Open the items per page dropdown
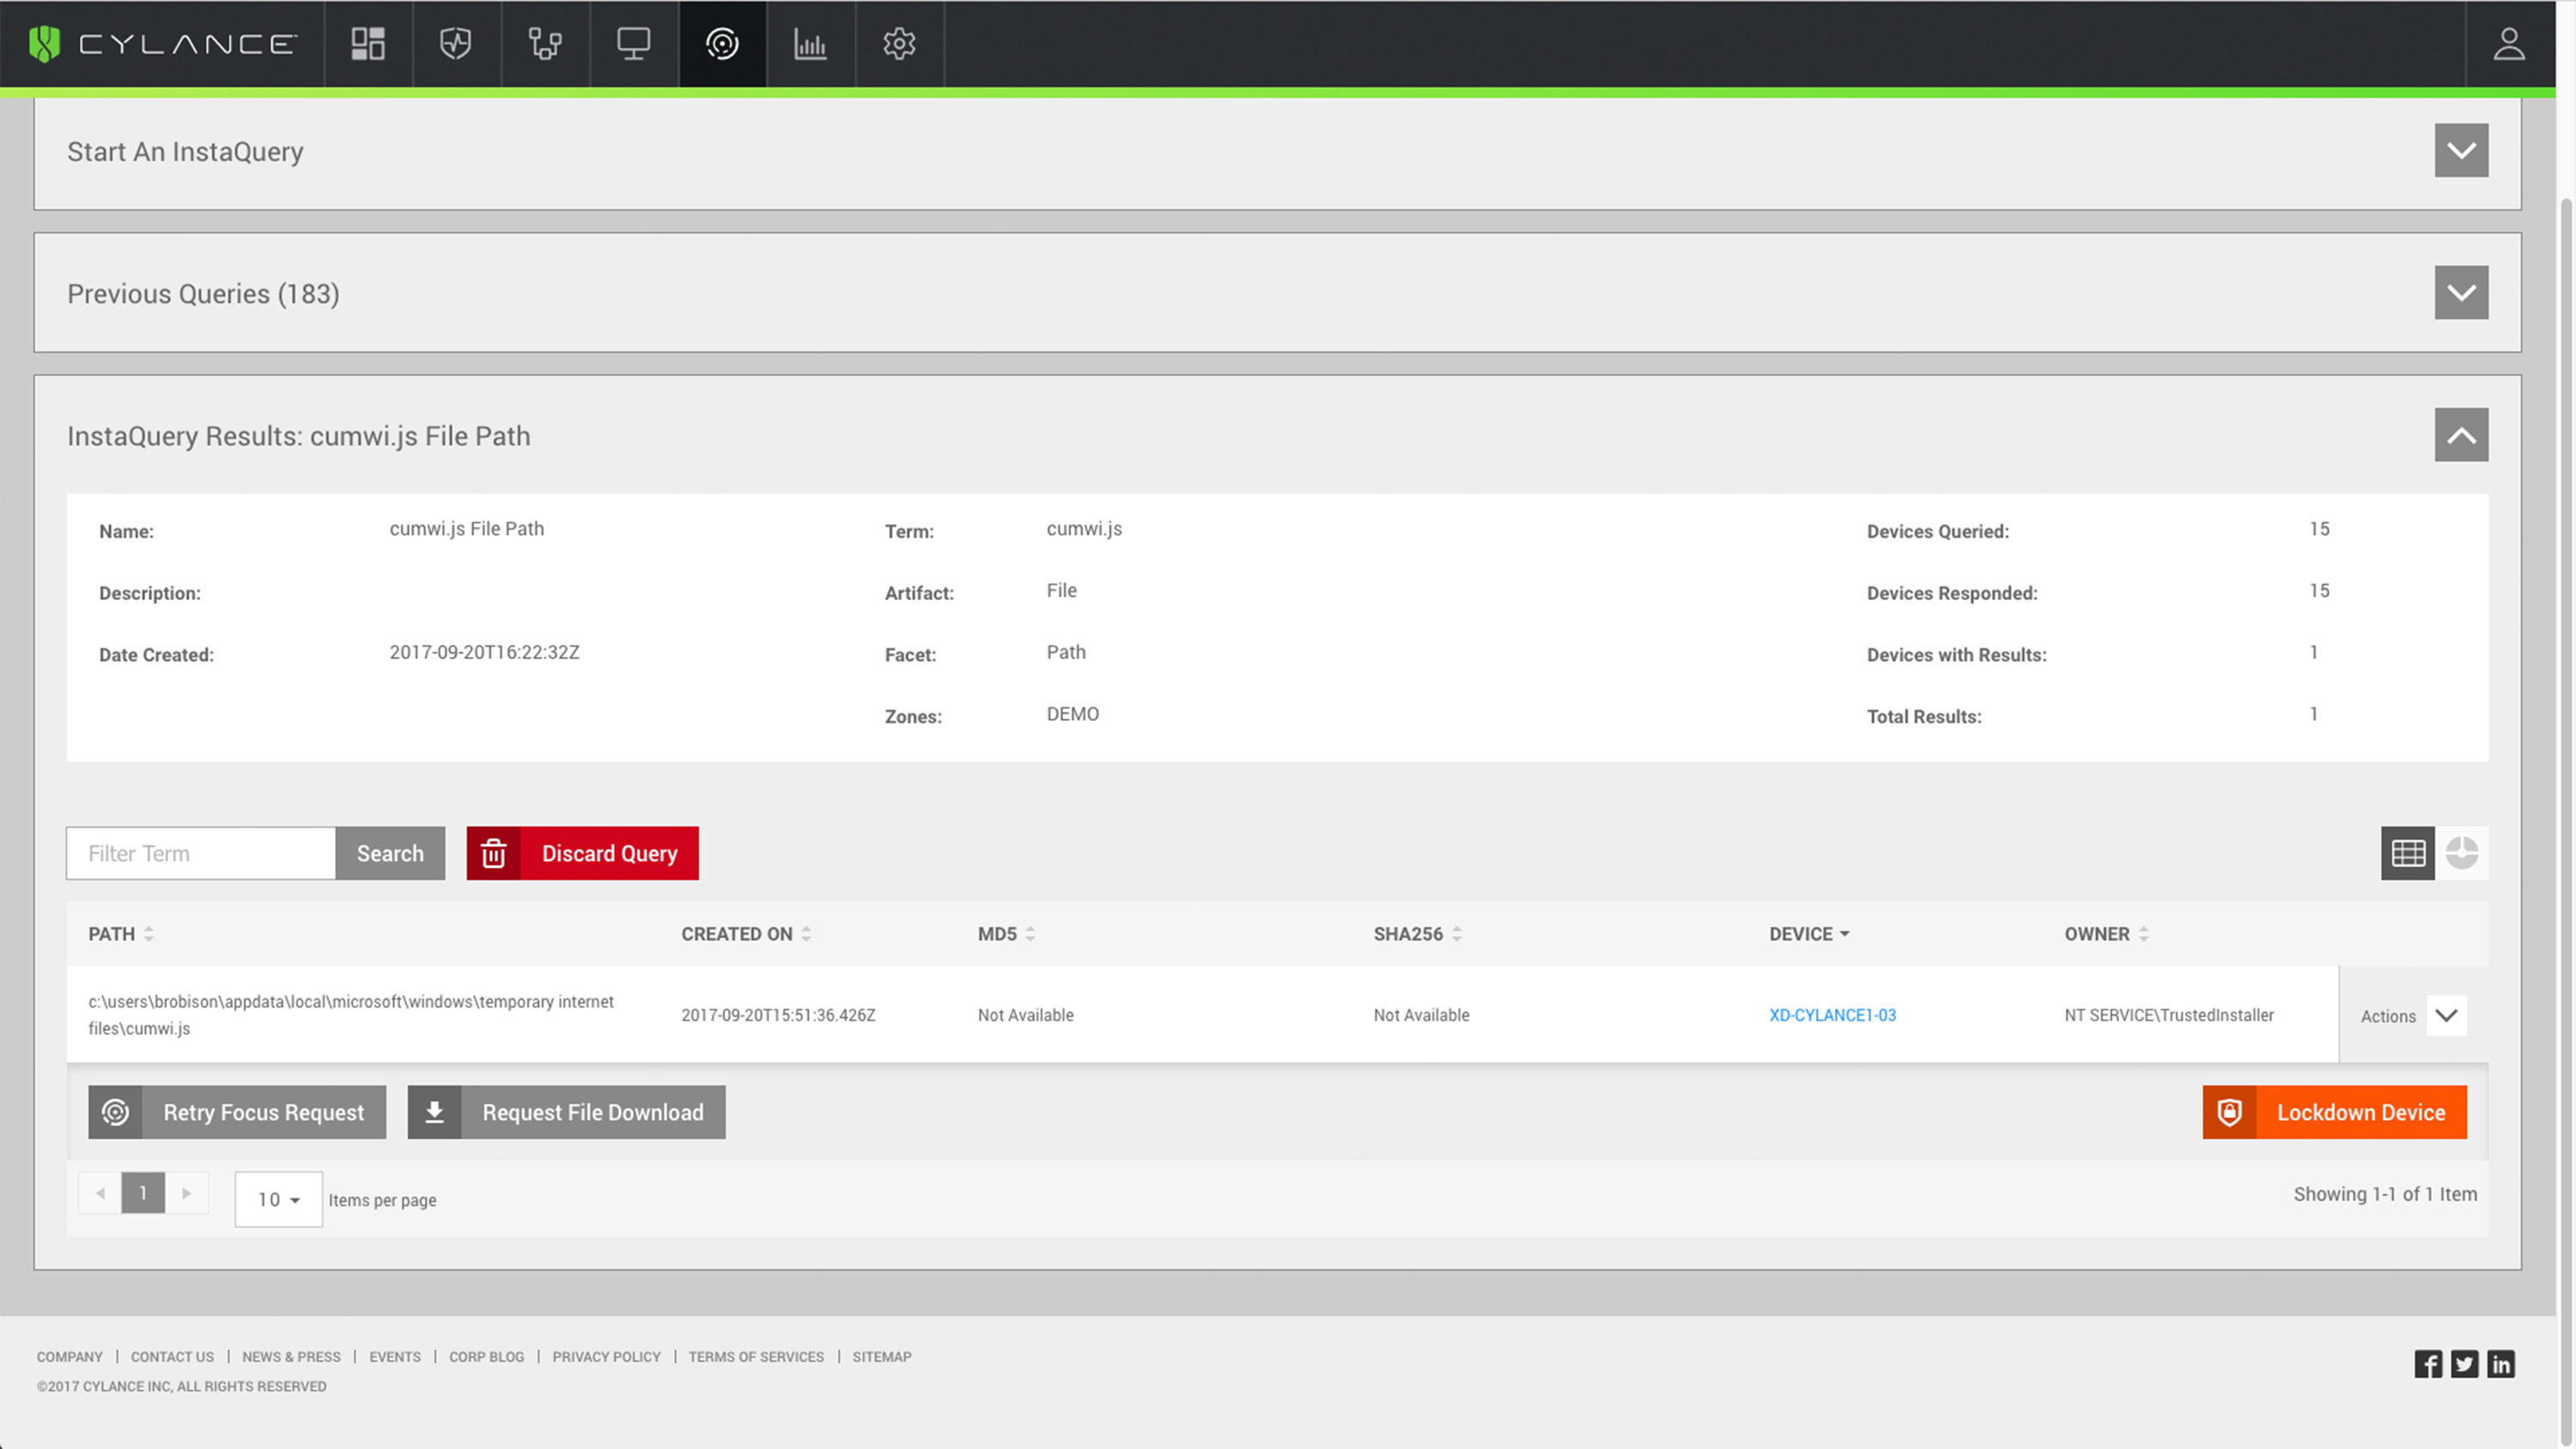The image size is (2576, 1449). pos(278,1199)
